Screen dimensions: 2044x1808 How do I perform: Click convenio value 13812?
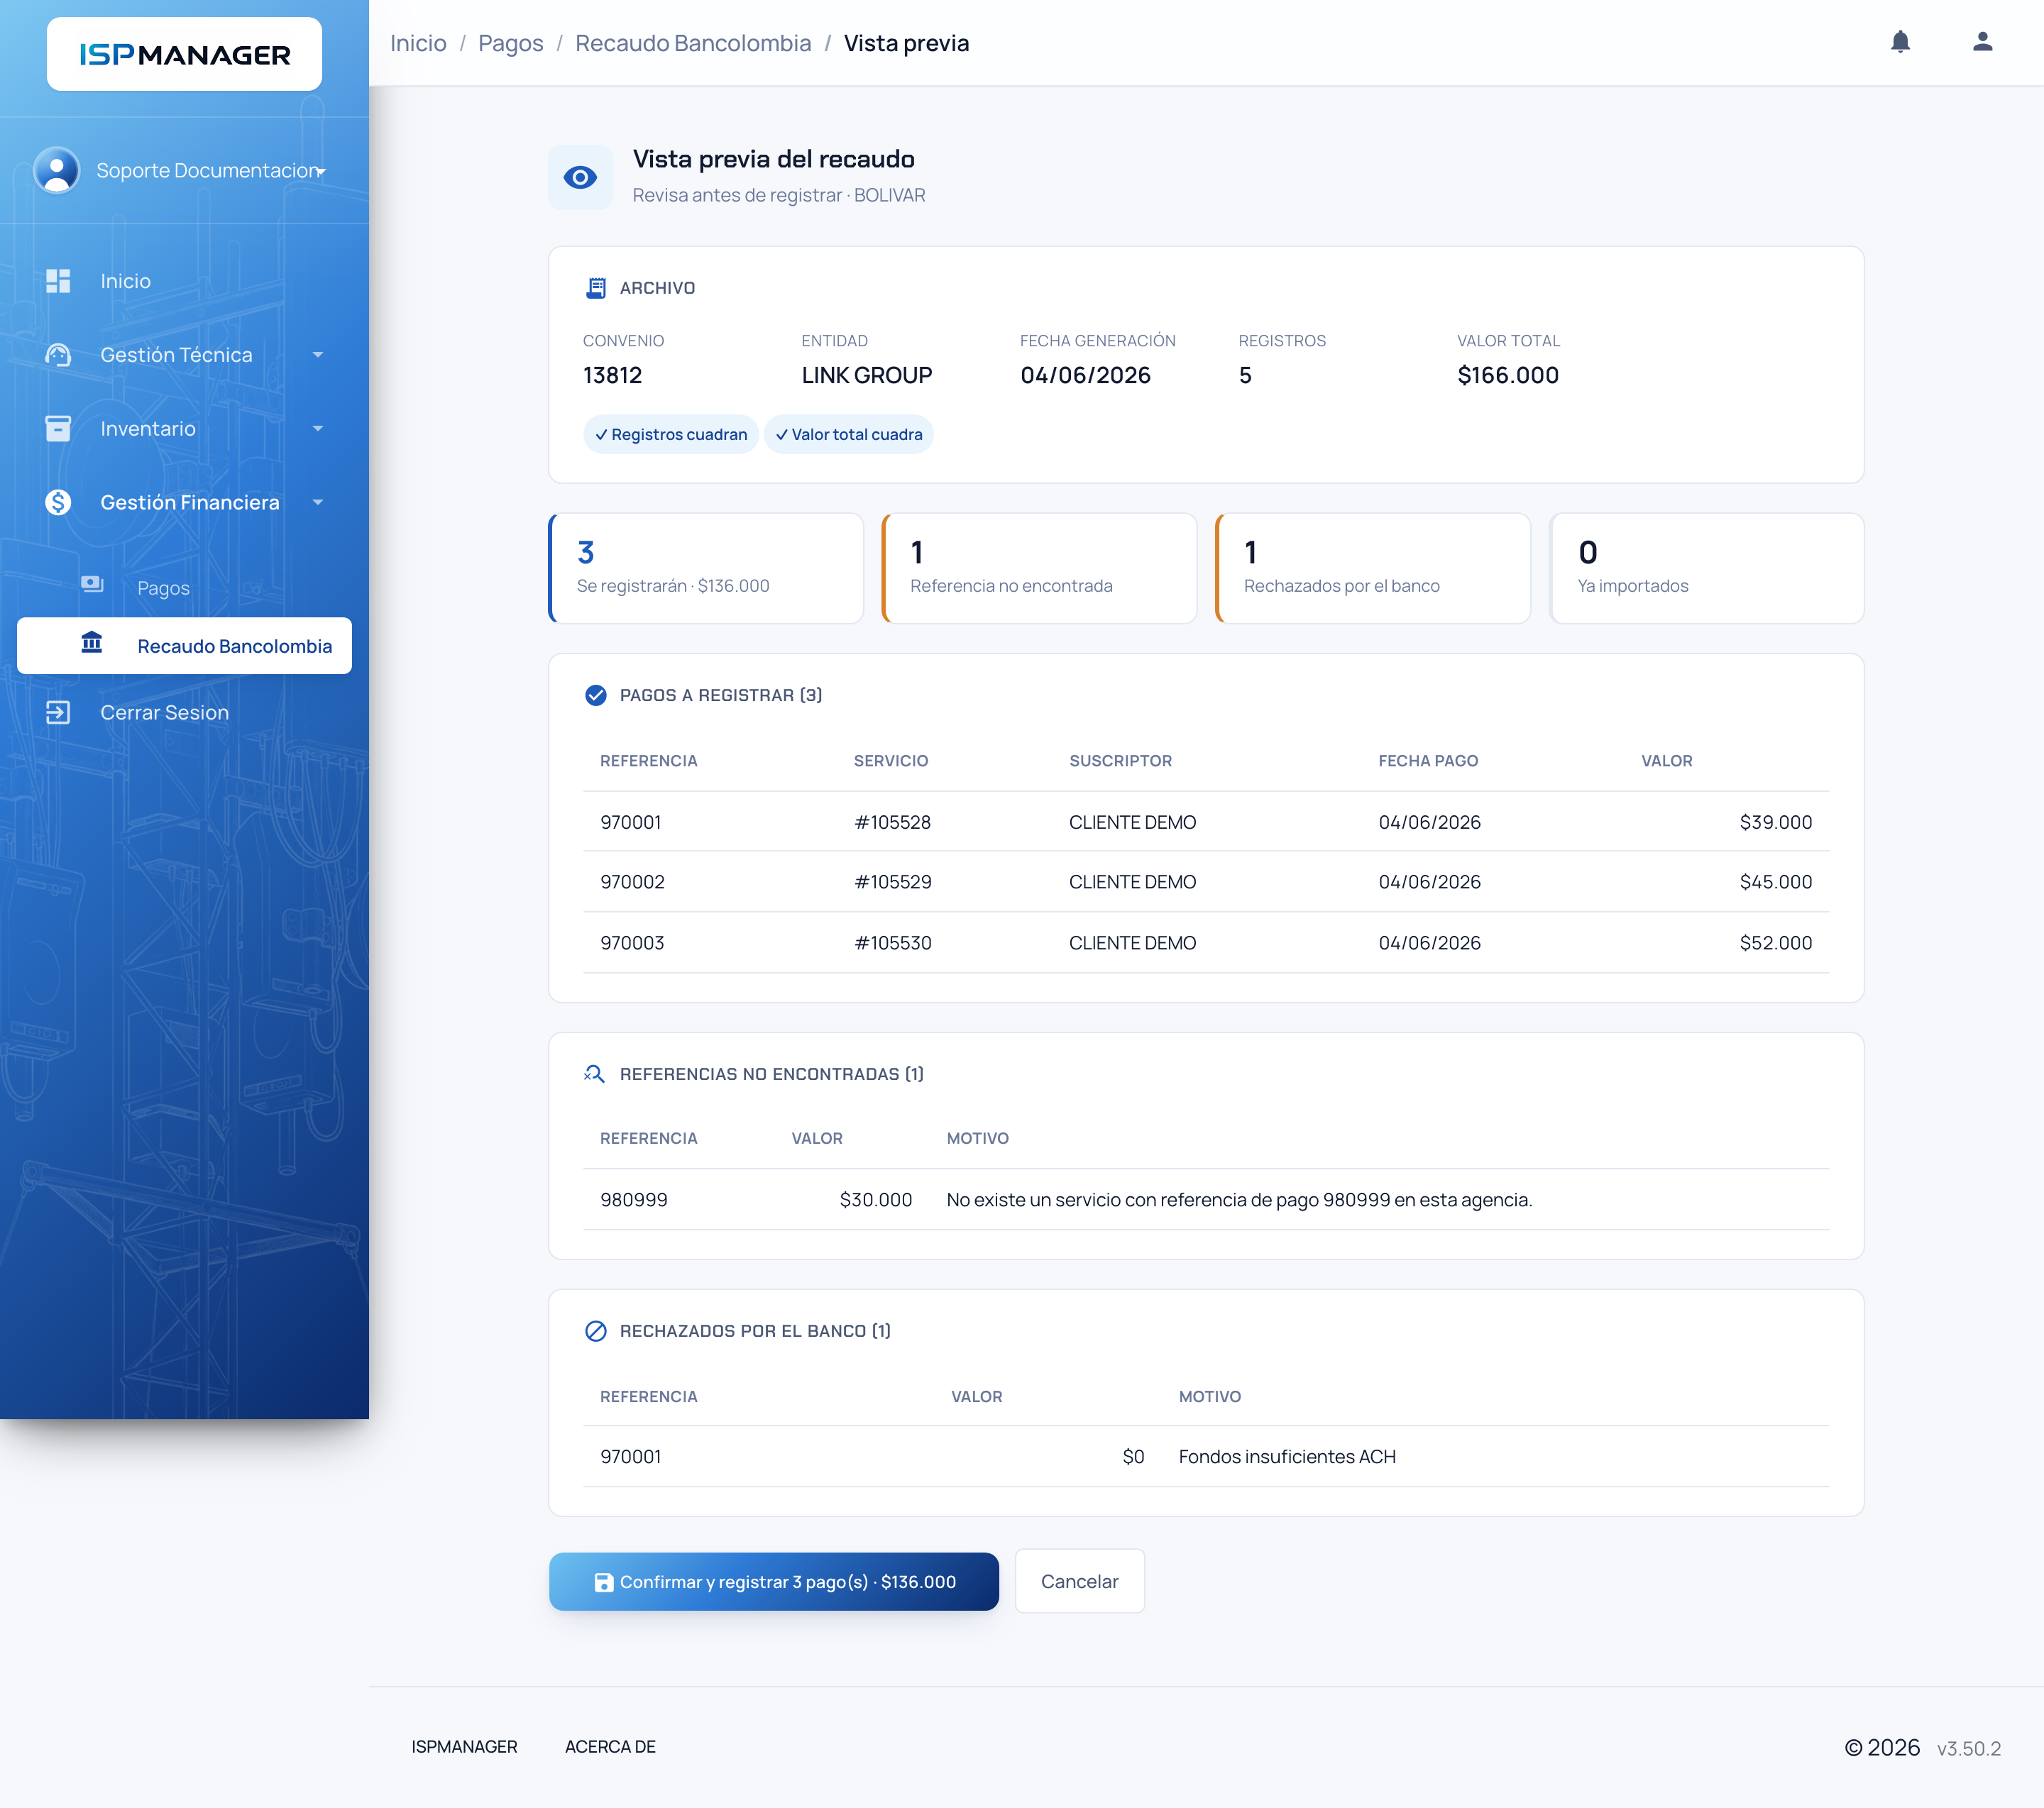613,376
